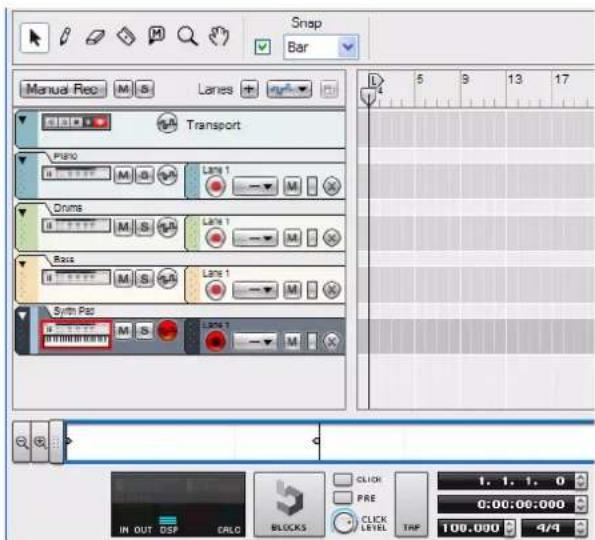595x540 pixels.
Task: Toggle the CLICK metronome button
Action: pyautogui.click(x=343, y=480)
